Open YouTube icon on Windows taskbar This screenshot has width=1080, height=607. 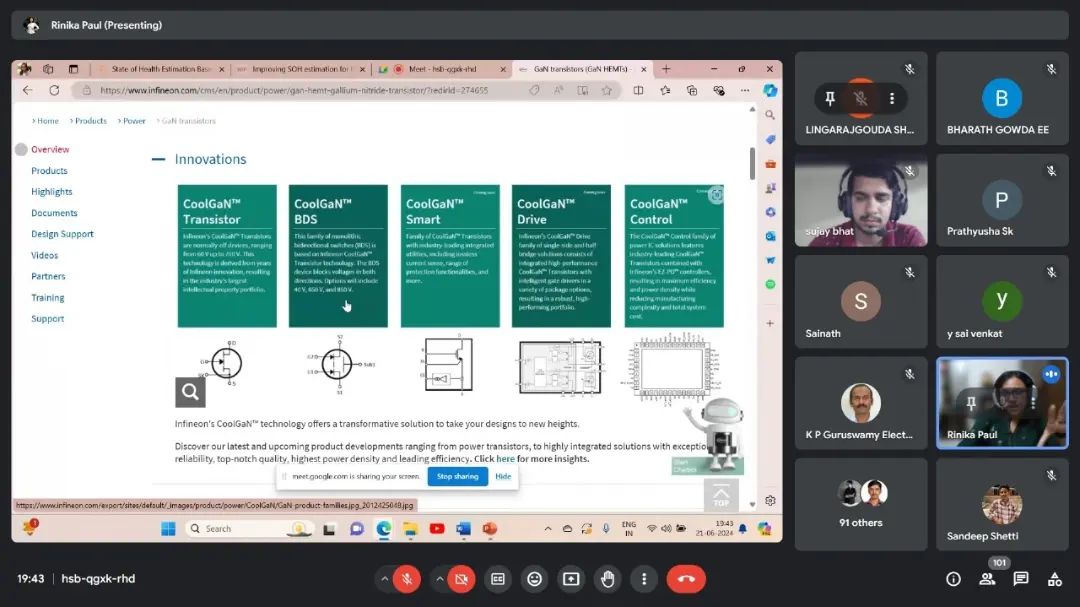(437, 528)
